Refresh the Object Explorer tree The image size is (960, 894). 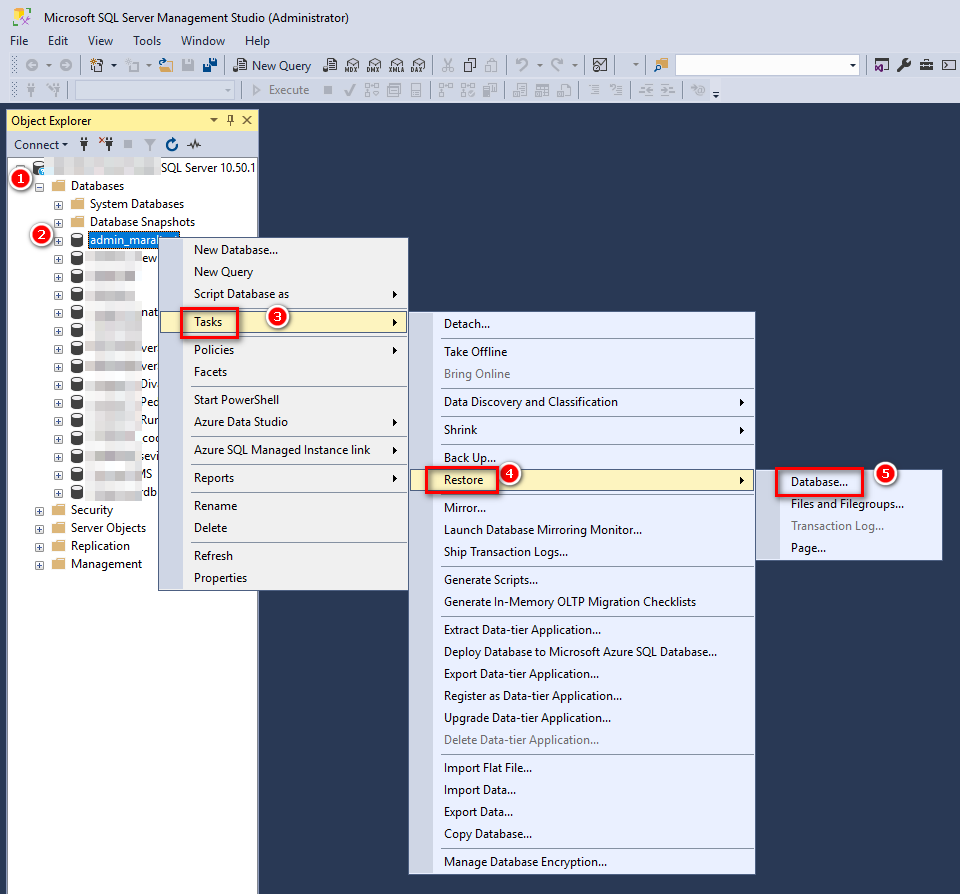pyautogui.click(x=172, y=144)
